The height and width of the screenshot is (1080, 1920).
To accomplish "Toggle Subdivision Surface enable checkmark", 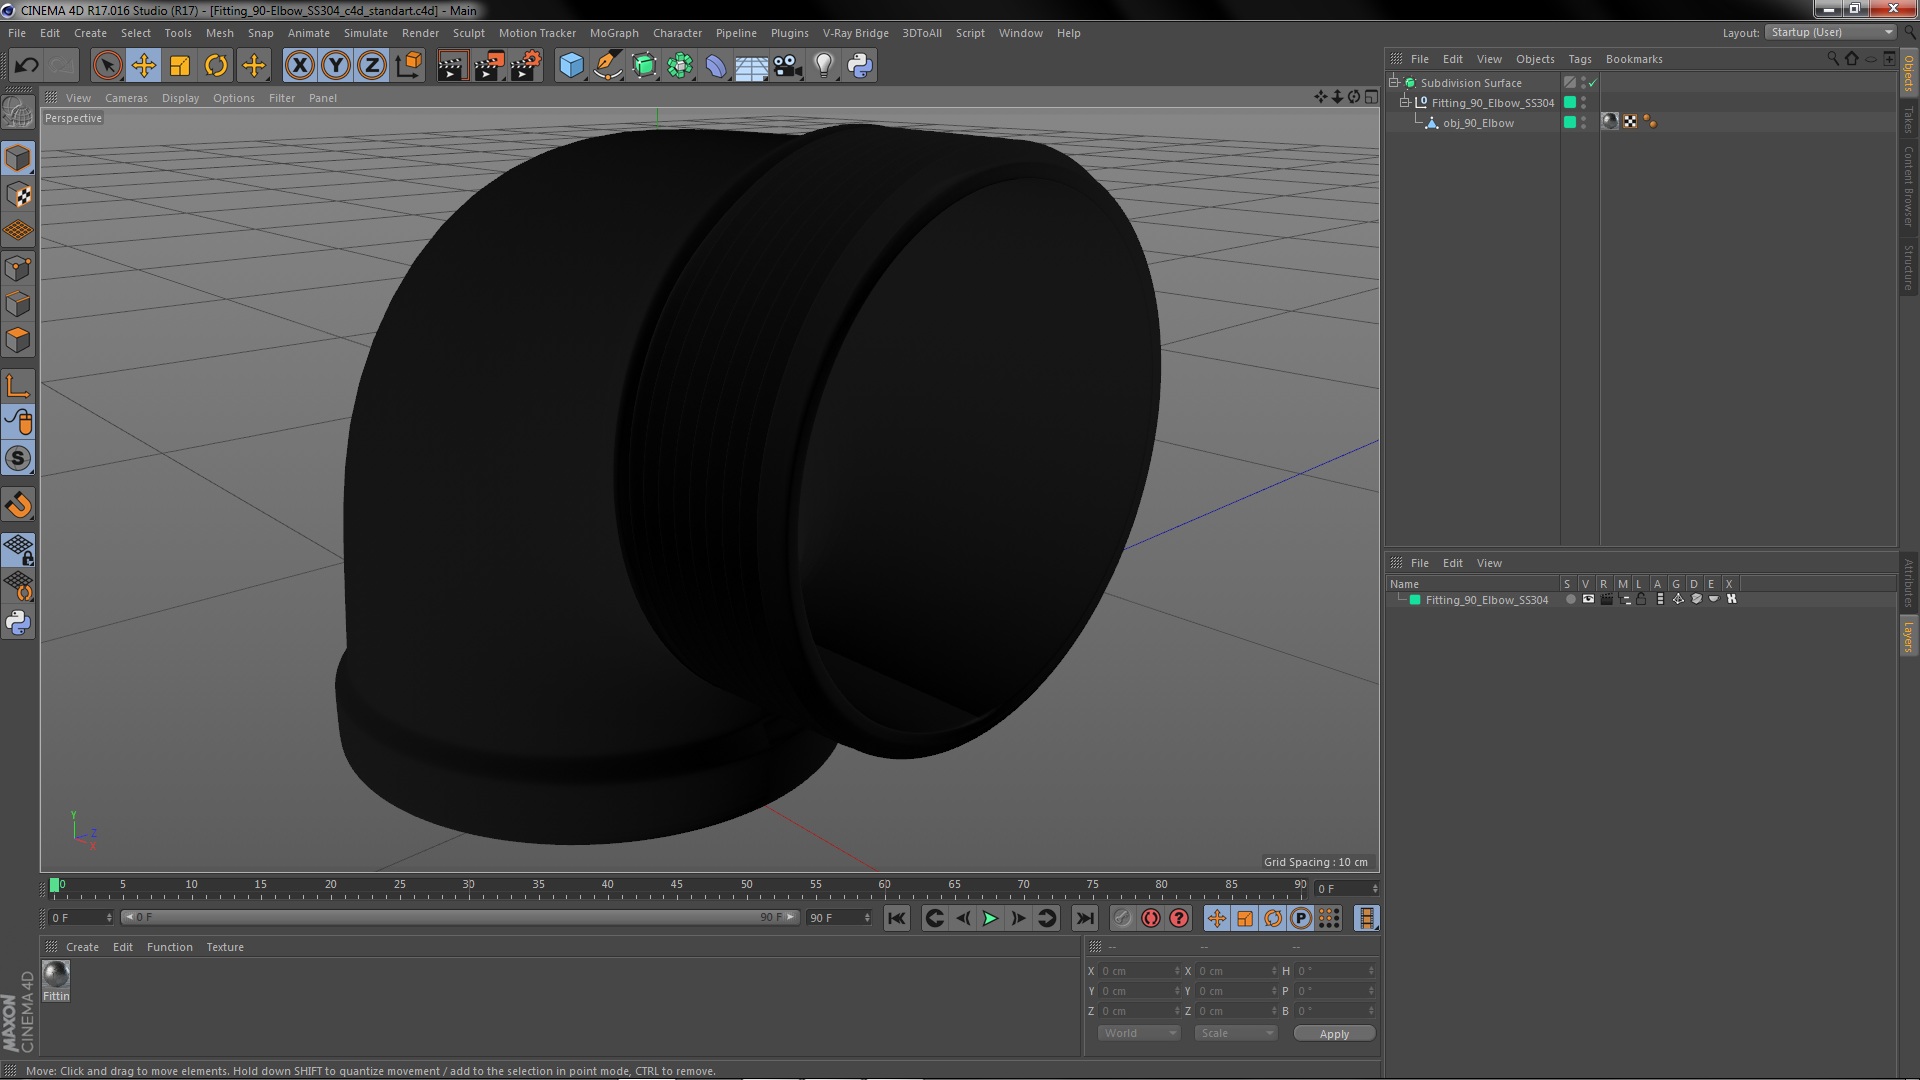I will tap(1593, 83).
